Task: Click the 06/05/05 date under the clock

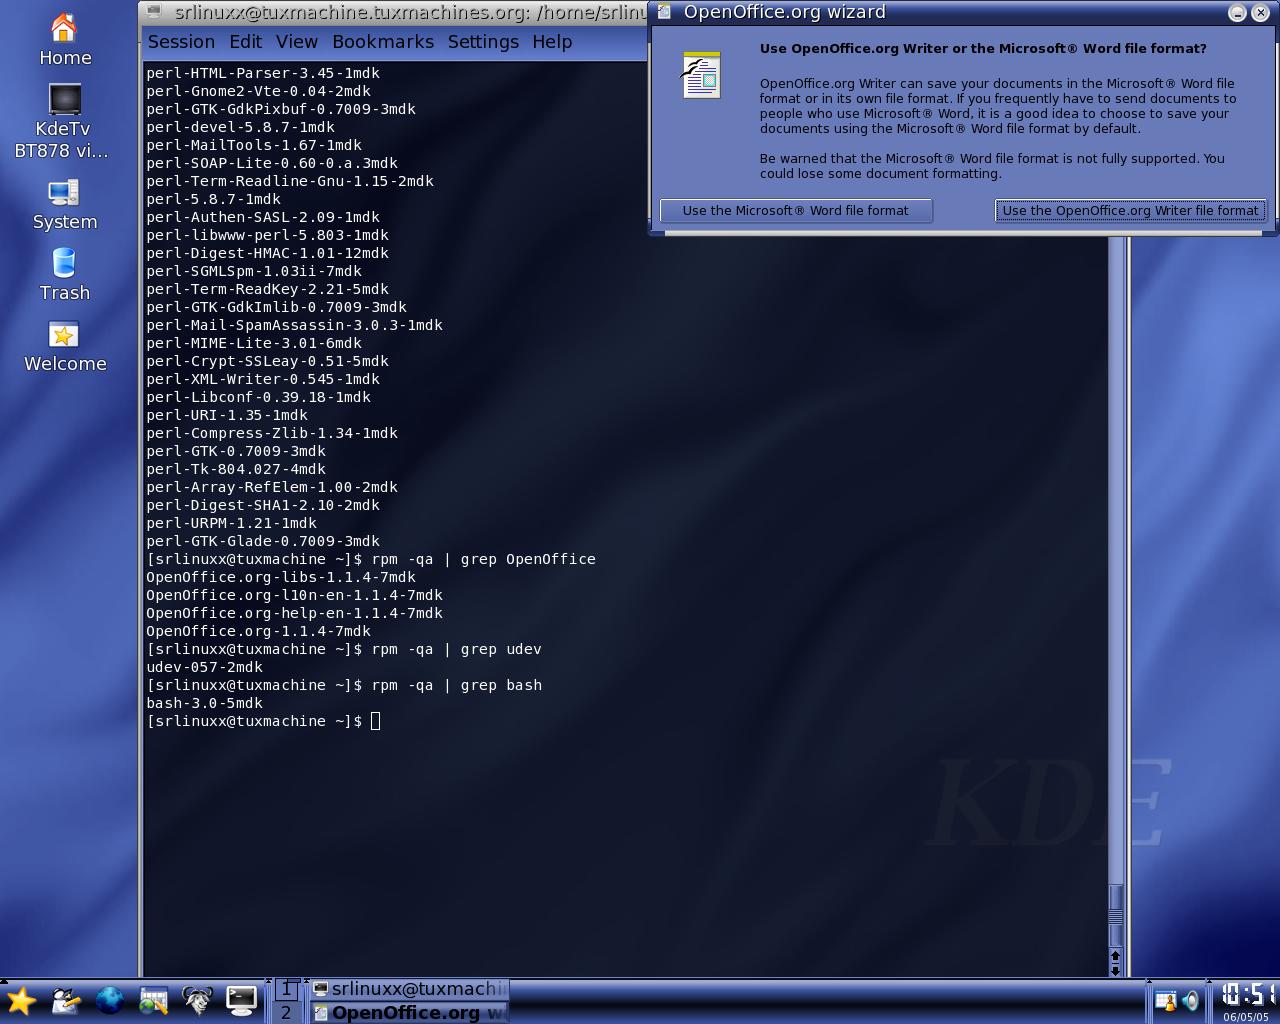Action: pyautogui.click(x=1245, y=1017)
